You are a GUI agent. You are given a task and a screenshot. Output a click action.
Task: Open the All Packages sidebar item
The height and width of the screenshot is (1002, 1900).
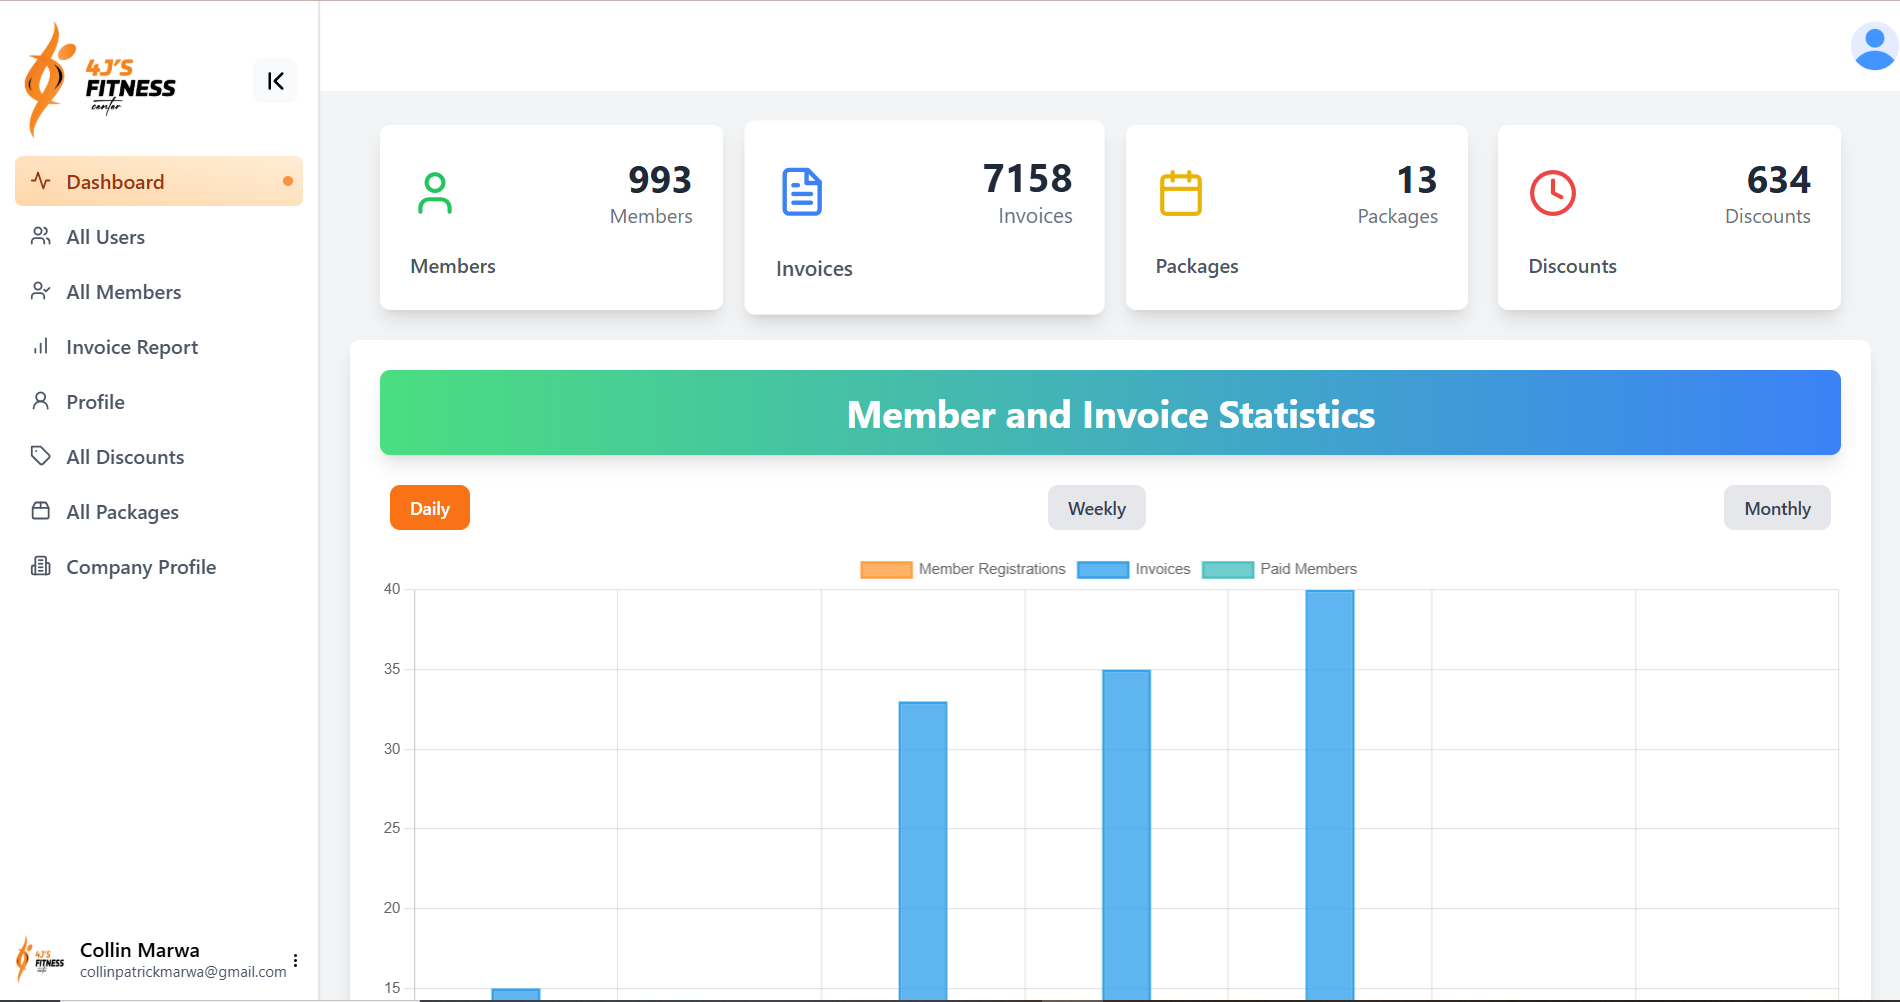click(x=122, y=512)
